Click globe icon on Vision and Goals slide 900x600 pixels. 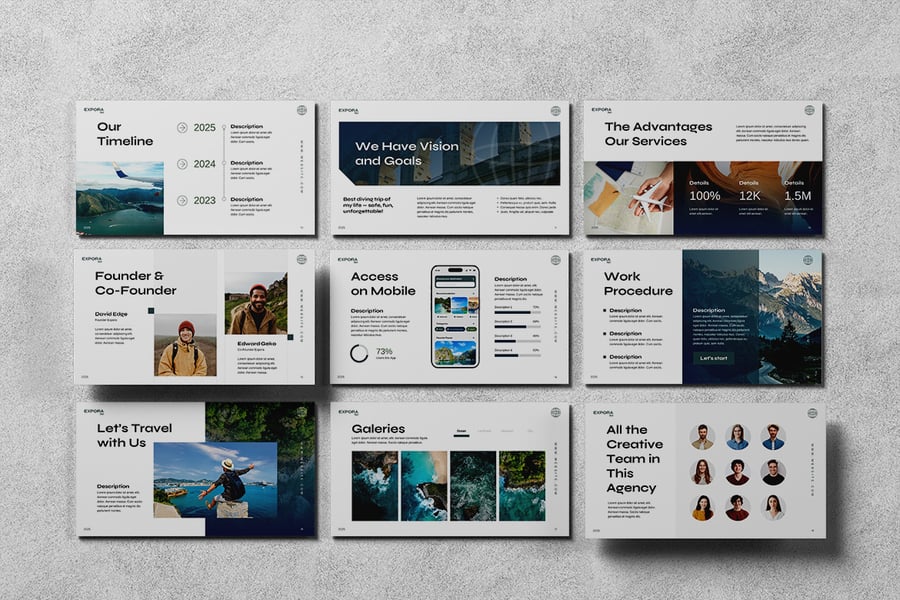pyautogui.click(x=555, y=110)
